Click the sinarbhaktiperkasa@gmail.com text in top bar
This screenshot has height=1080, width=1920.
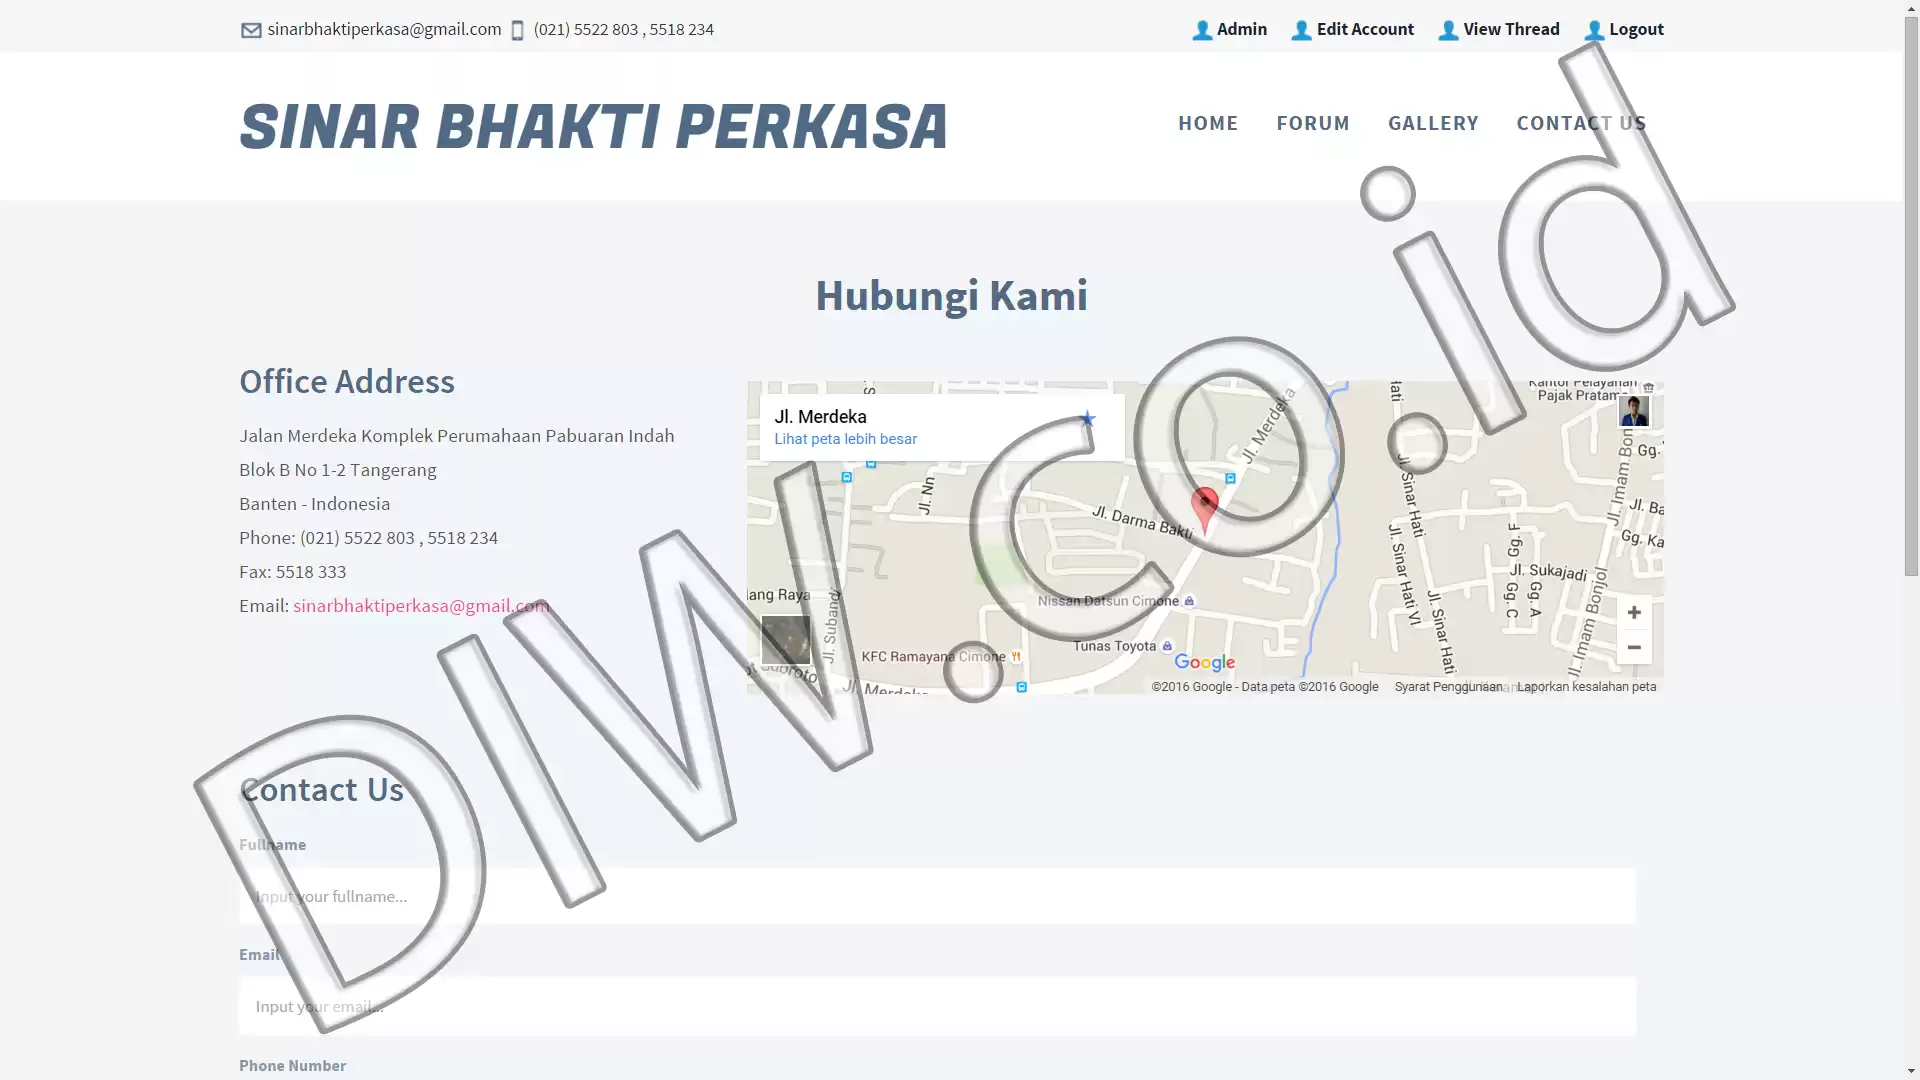[x=384, y=29]
